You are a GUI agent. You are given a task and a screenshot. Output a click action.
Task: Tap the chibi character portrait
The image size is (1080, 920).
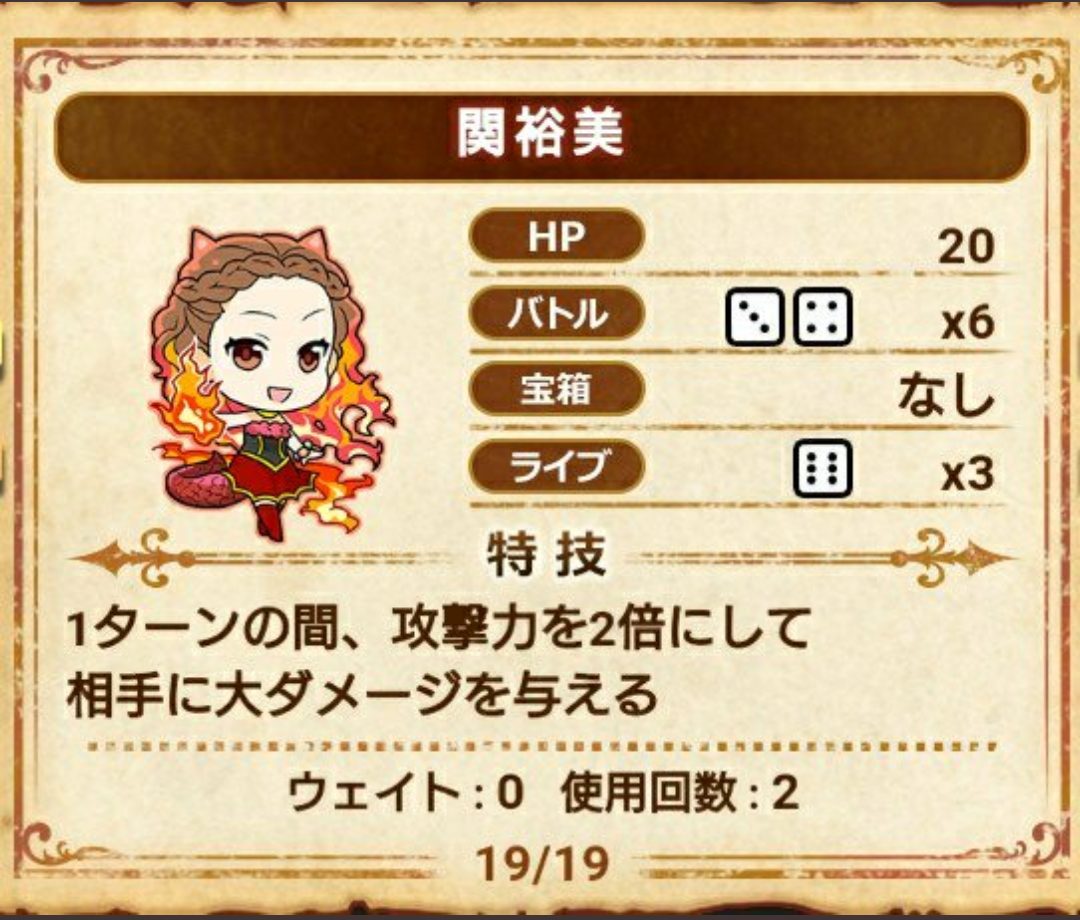(272, 384)
